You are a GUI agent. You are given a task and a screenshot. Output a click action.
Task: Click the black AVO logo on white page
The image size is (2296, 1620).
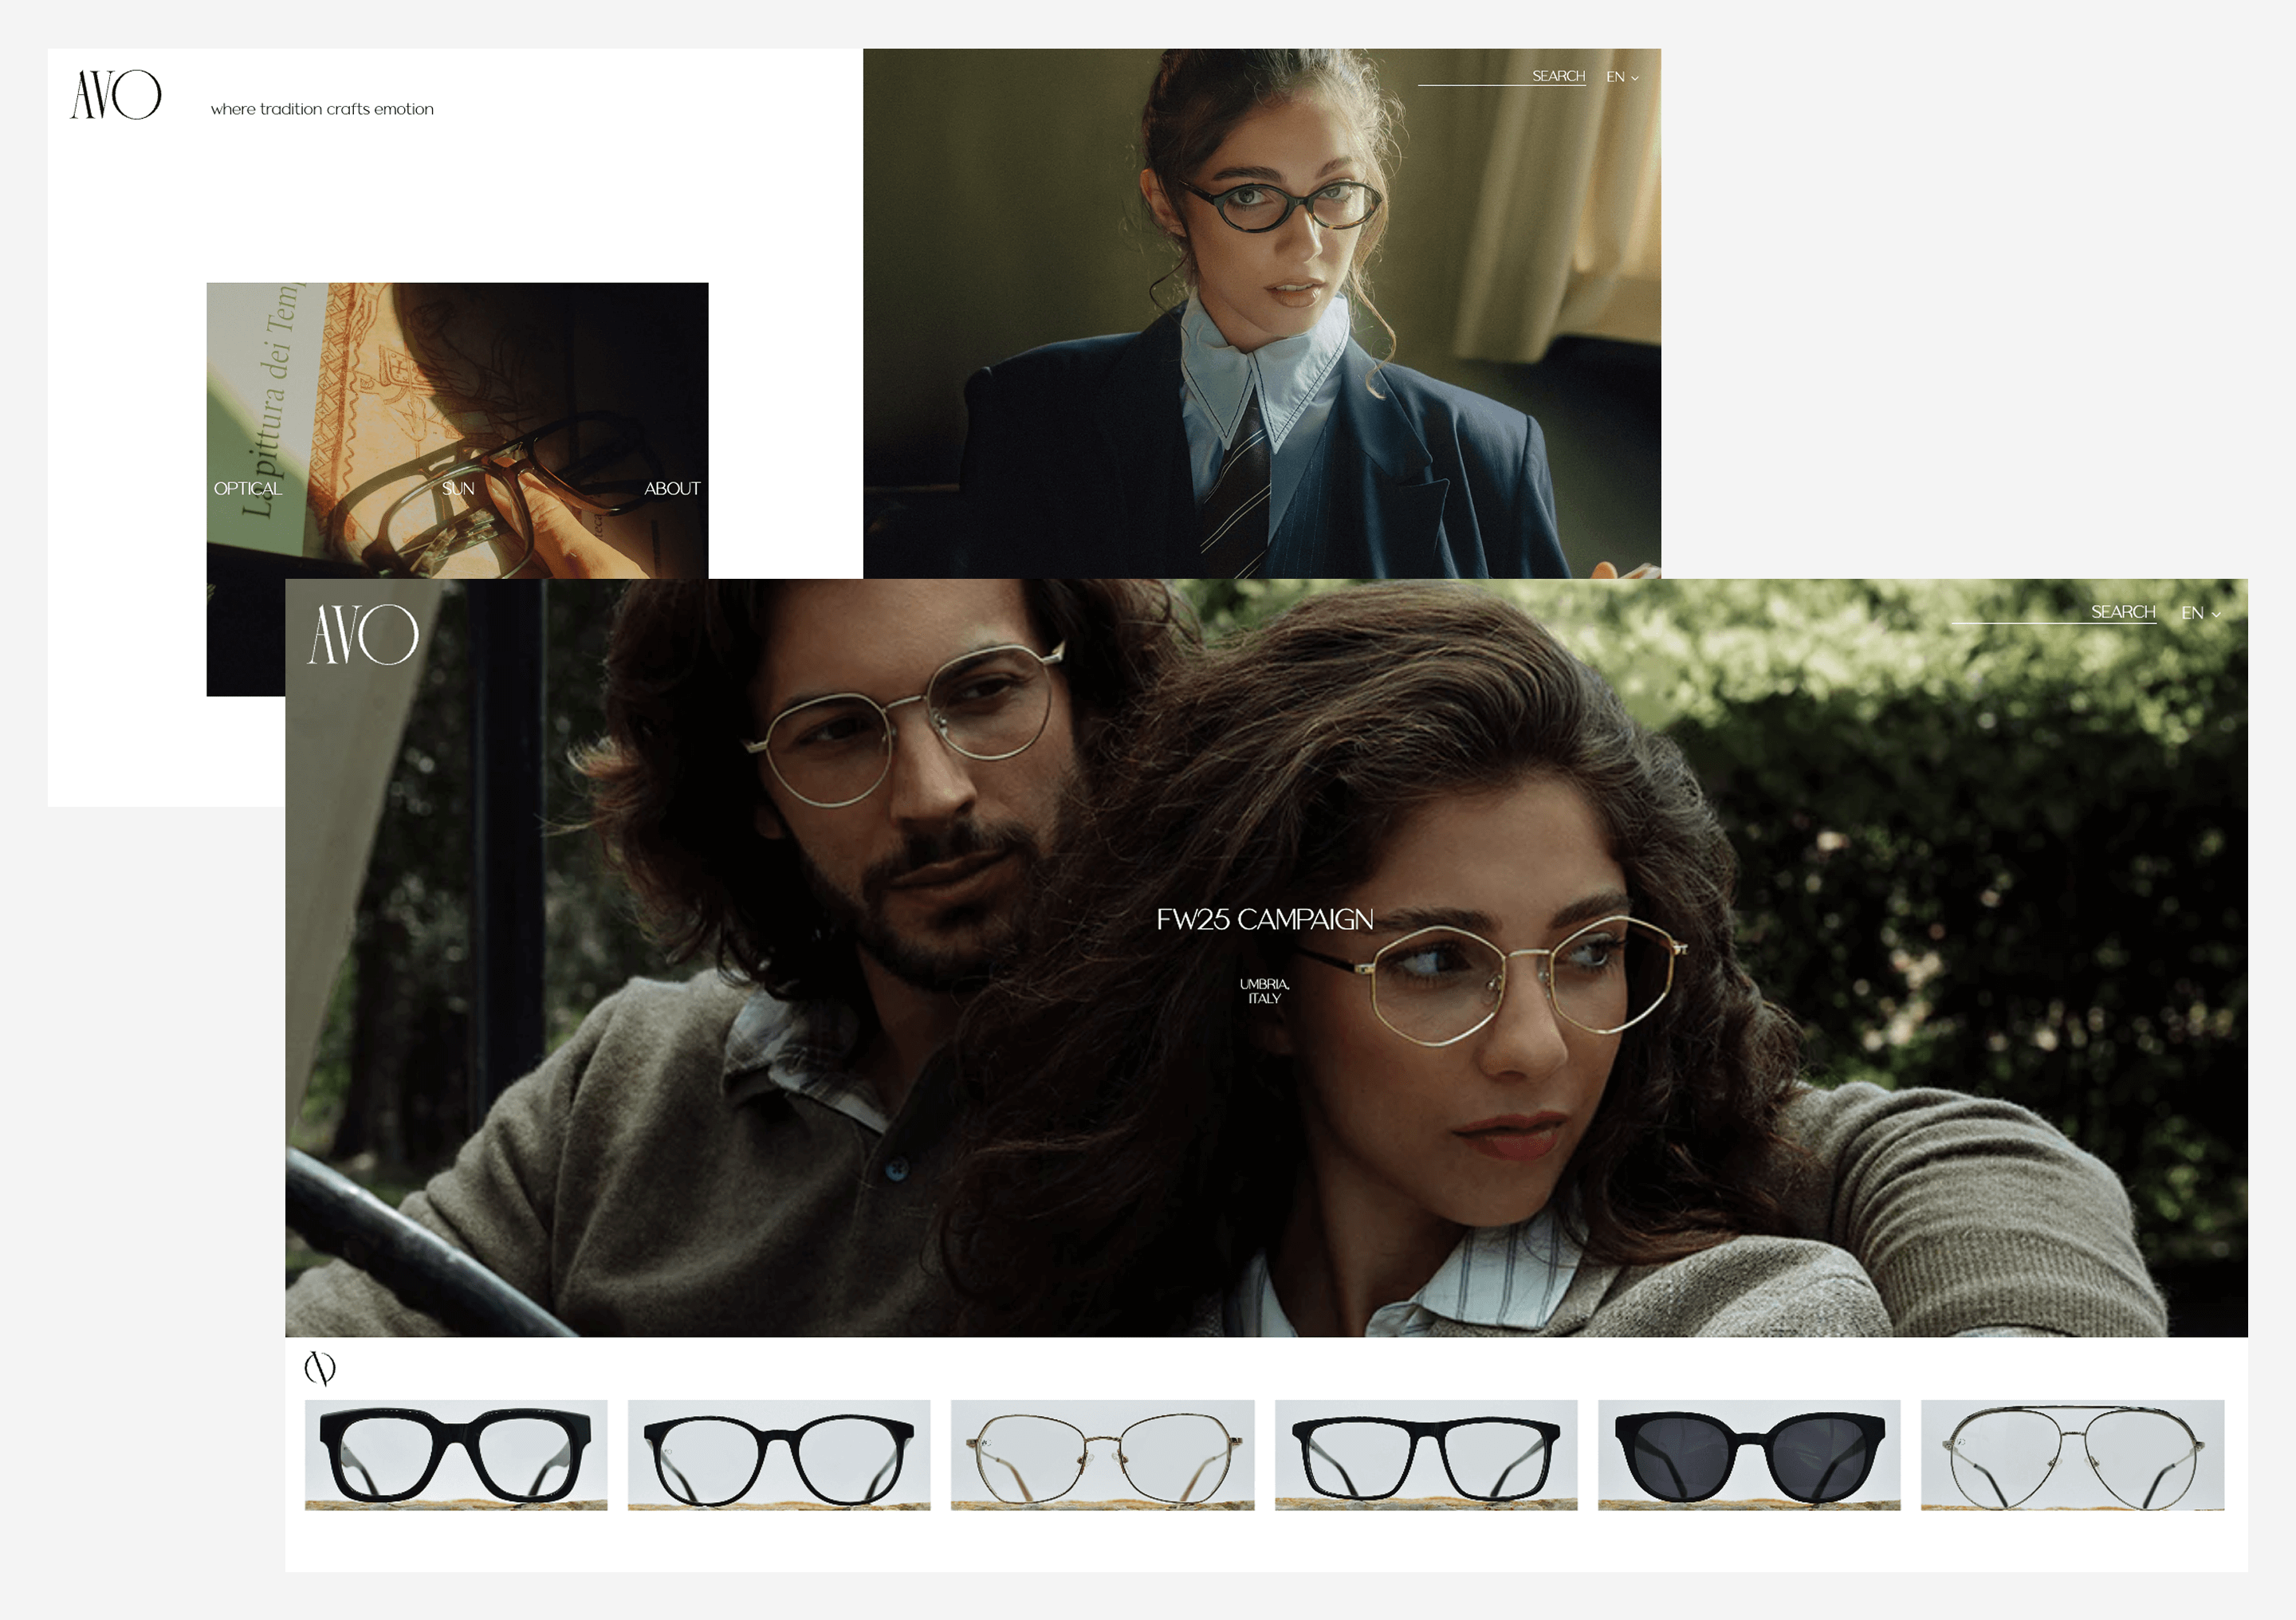coord(115,95)
